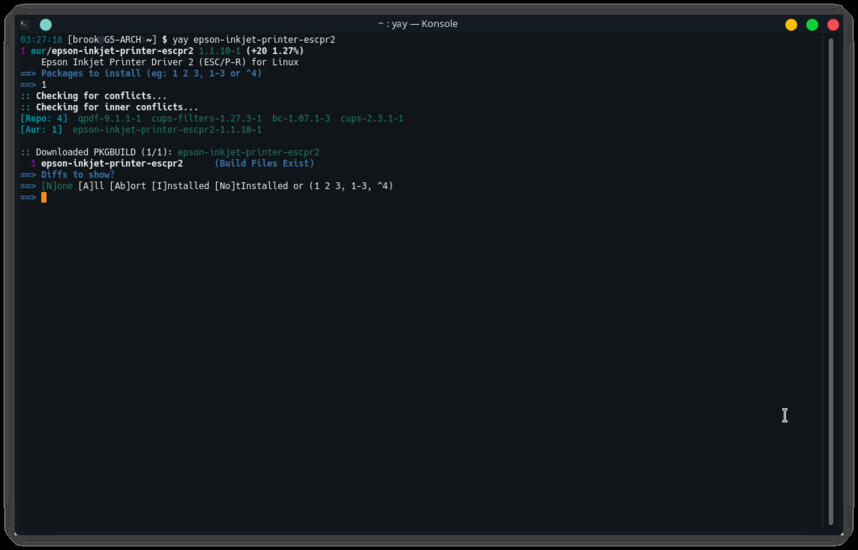This screenshot has height=550, width=858.
Task: Close Konsole with the red button
Action: tap(833, 25)
